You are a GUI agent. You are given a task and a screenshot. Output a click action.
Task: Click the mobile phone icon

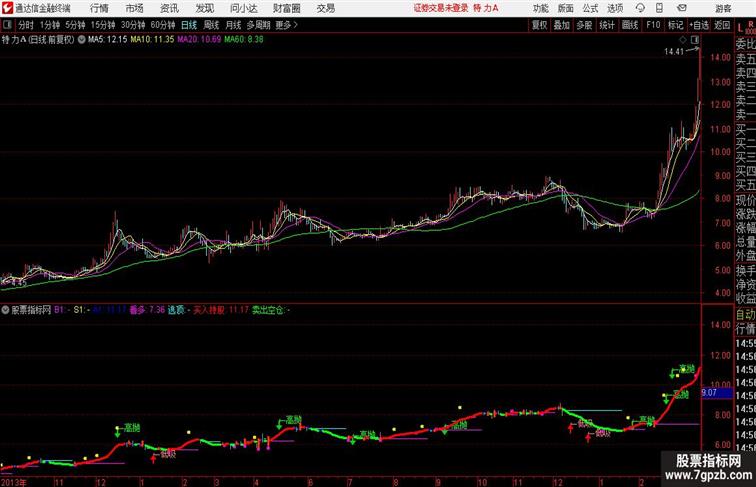tap(659, 8)
